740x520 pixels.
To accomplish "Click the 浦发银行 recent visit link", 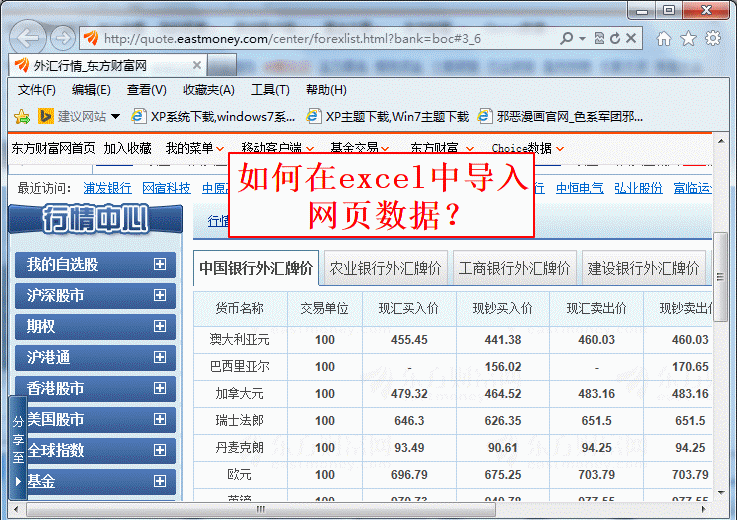I will point(107,188).
